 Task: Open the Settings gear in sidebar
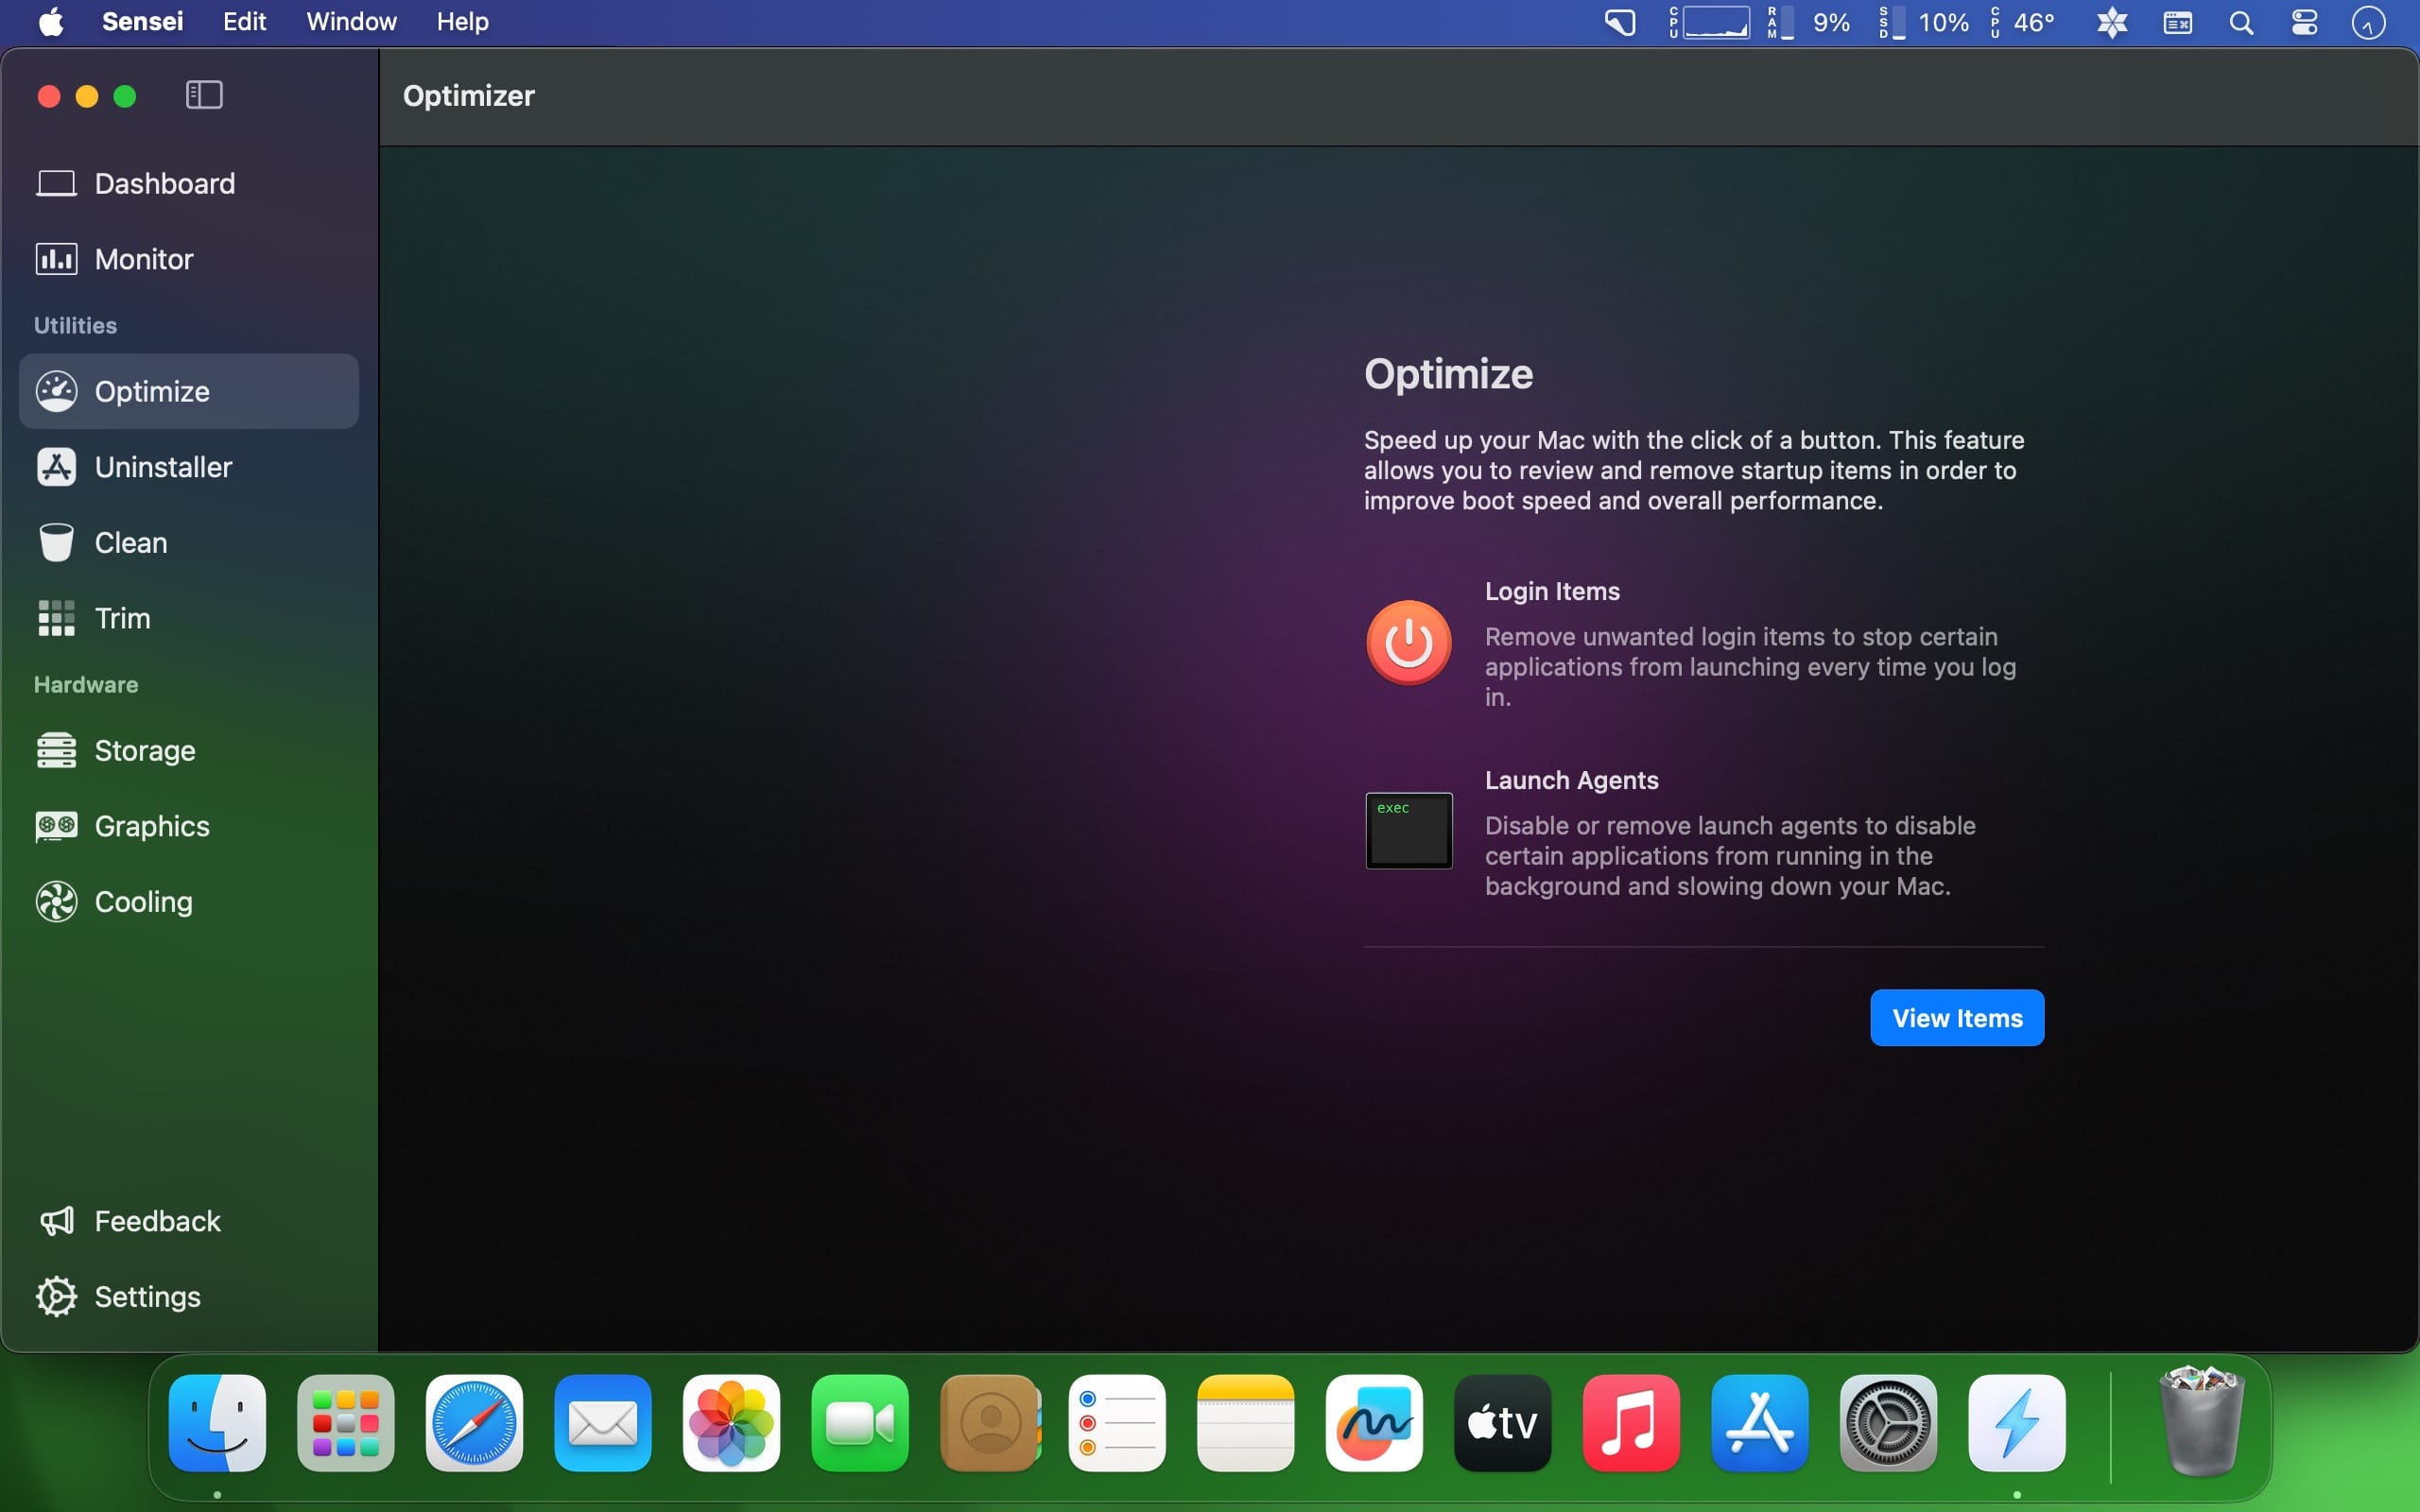(x=146, y=1297)
